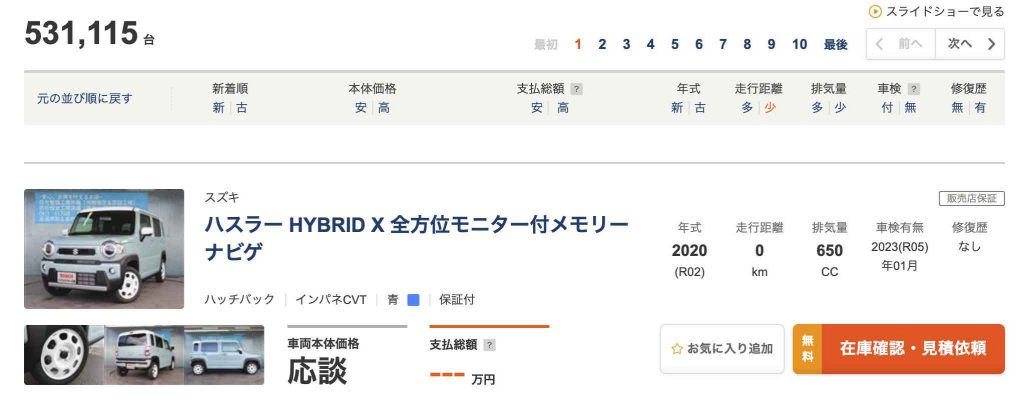This screenshot has width=1024, height=405.
Task: Click the 在庫確認・見積依頼 button
Action: pyautogui.click(x=898, y=349)
